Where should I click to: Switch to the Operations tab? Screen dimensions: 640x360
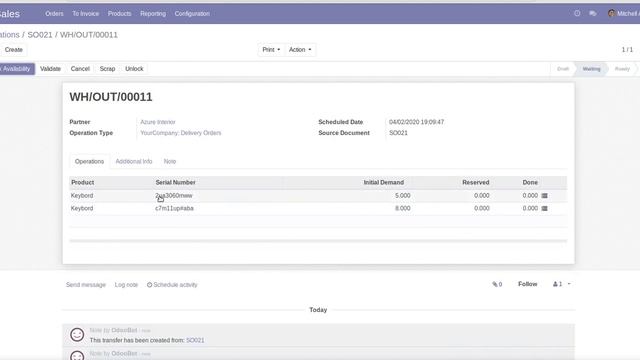pyautogui.click(x=89, y=161)
